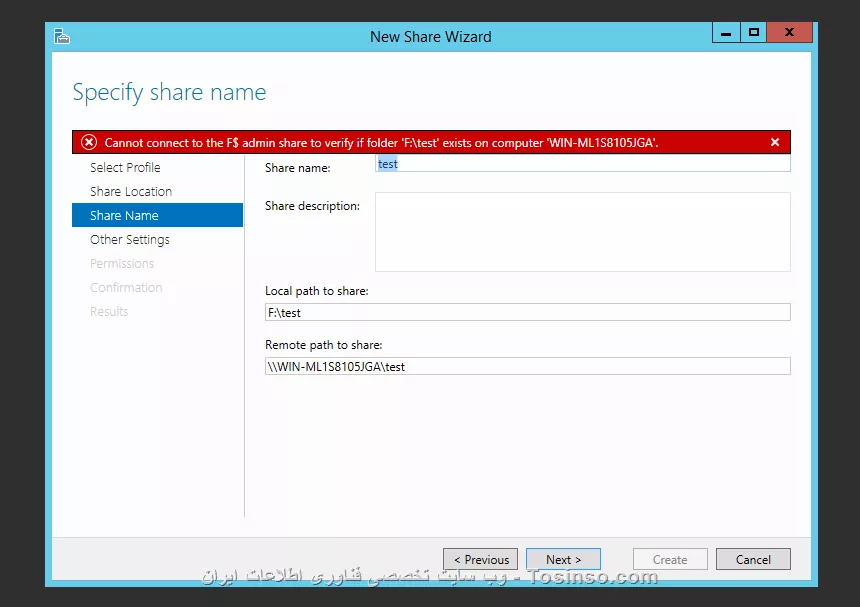Minimize the New Share Wizard window
The image size is (860, 607).
click(726, 32)
